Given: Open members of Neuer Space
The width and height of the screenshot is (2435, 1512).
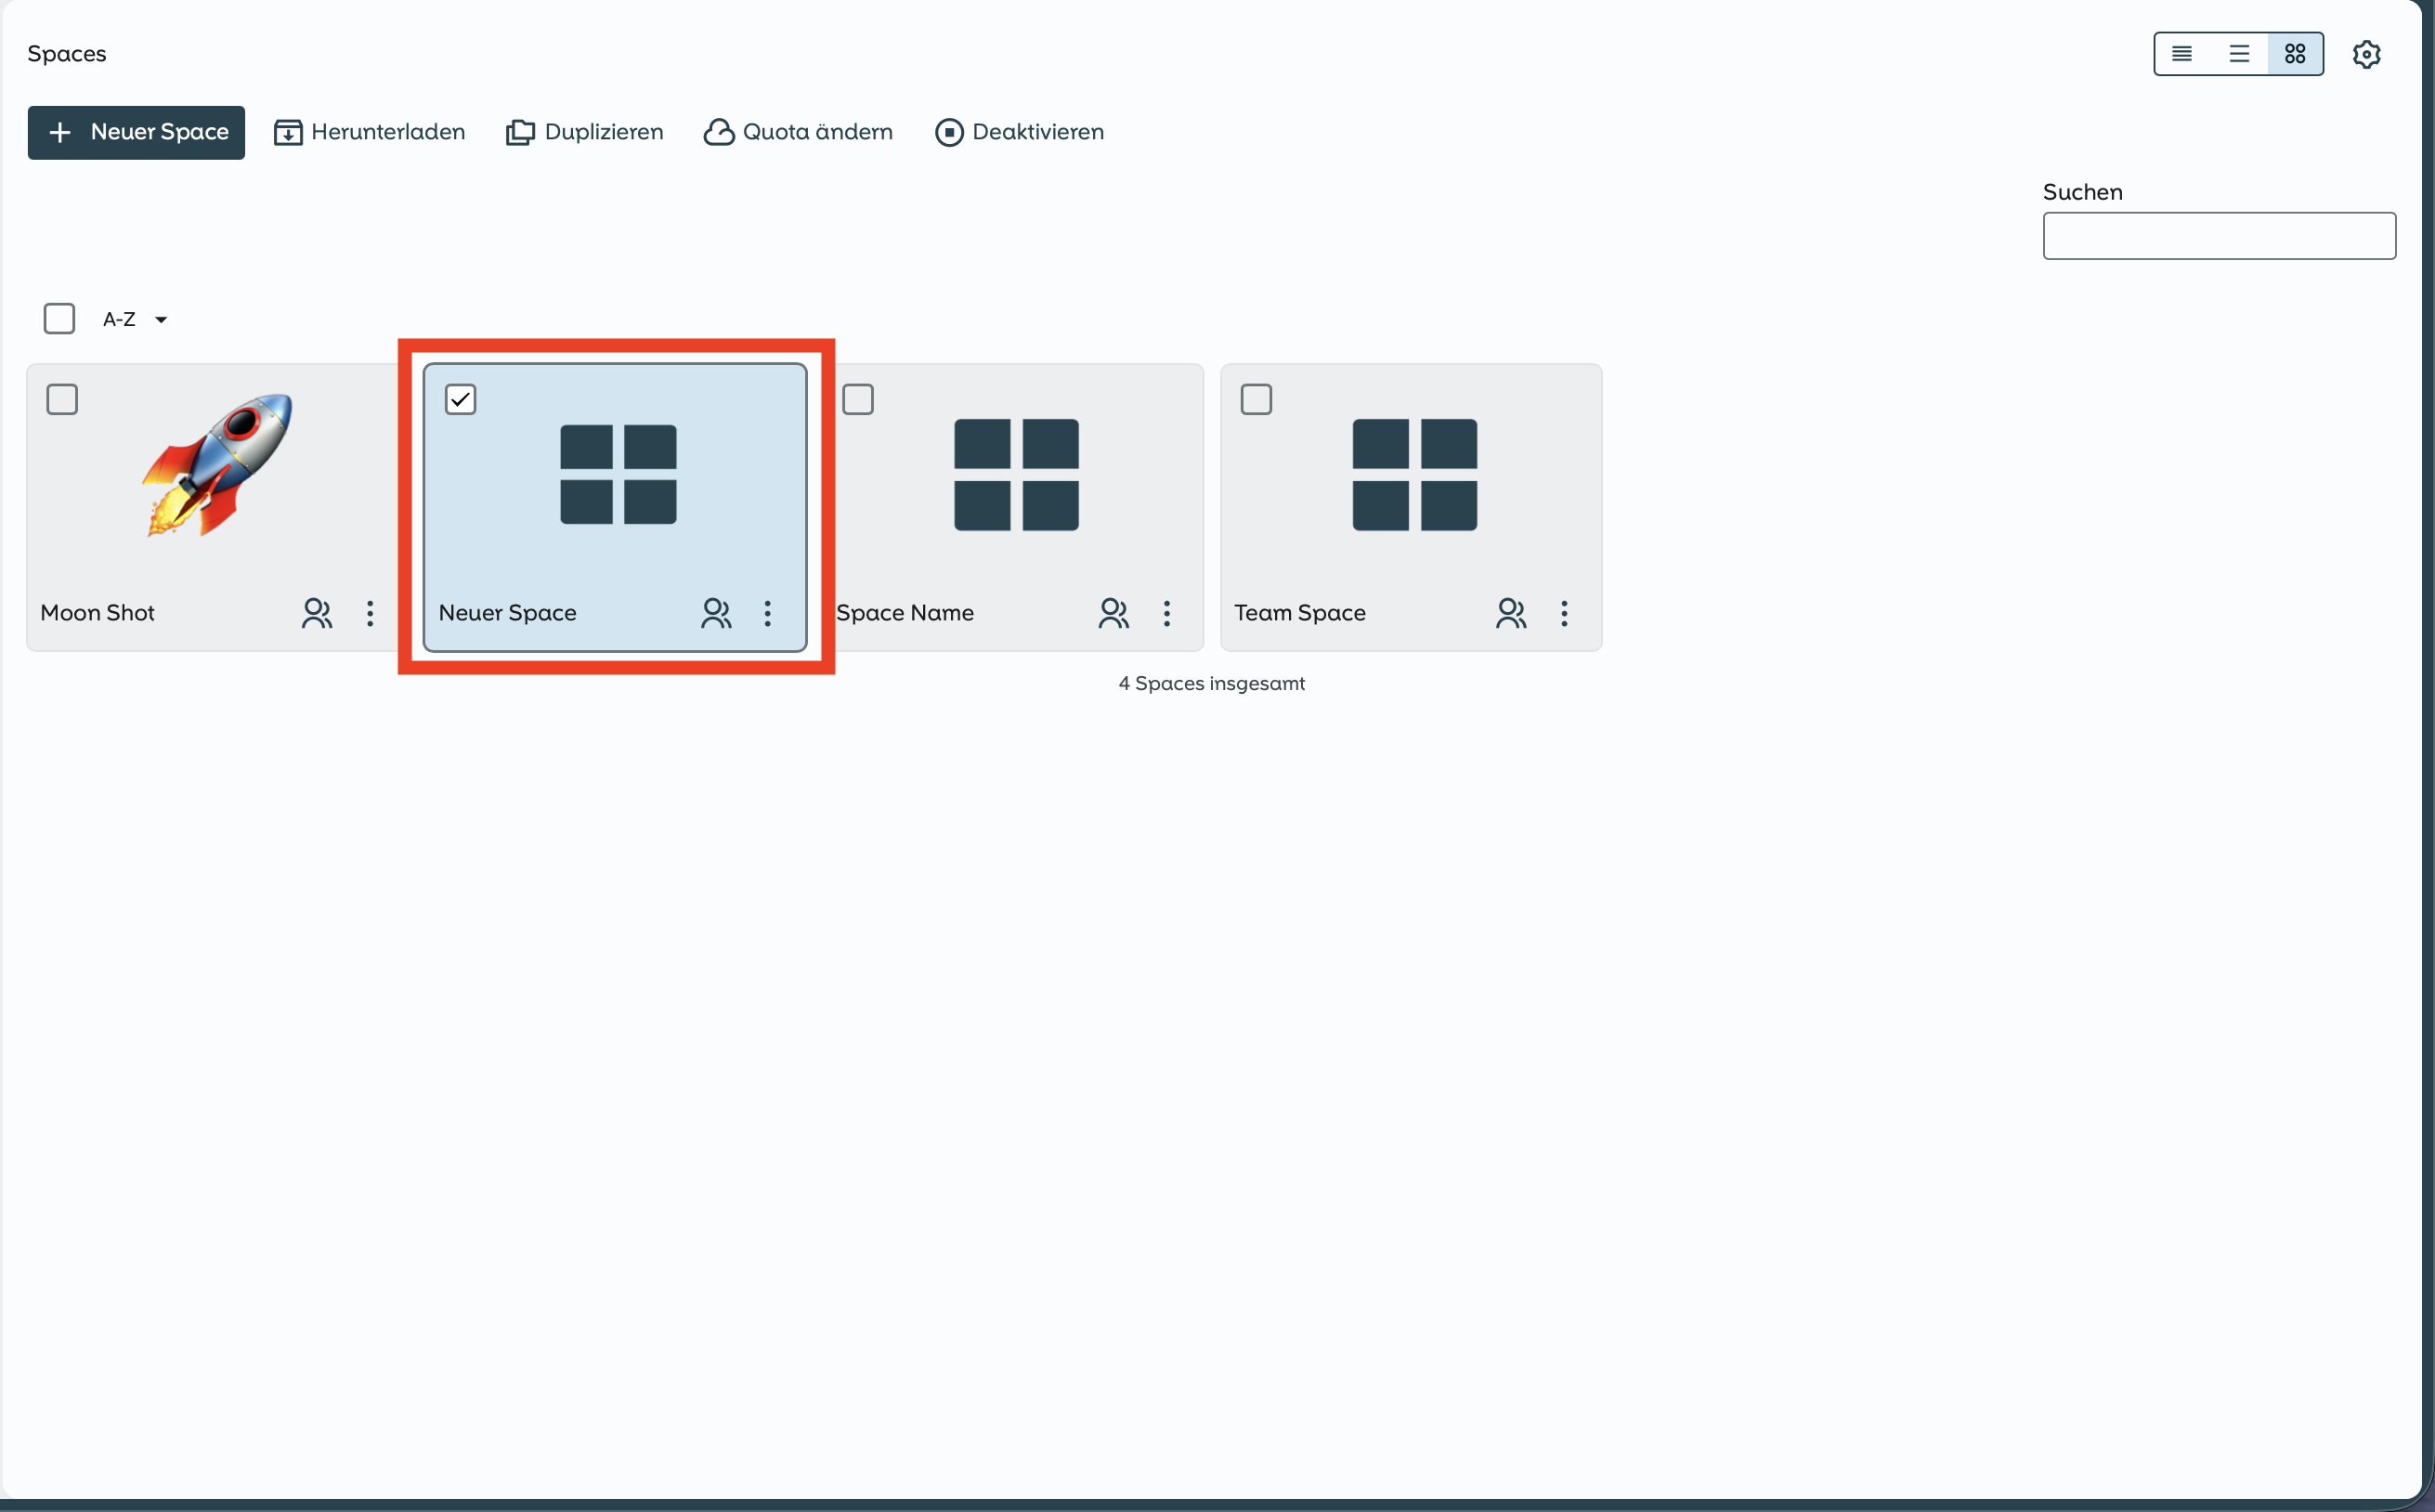Looking at the screenshot, I should [x=716, y=613].
